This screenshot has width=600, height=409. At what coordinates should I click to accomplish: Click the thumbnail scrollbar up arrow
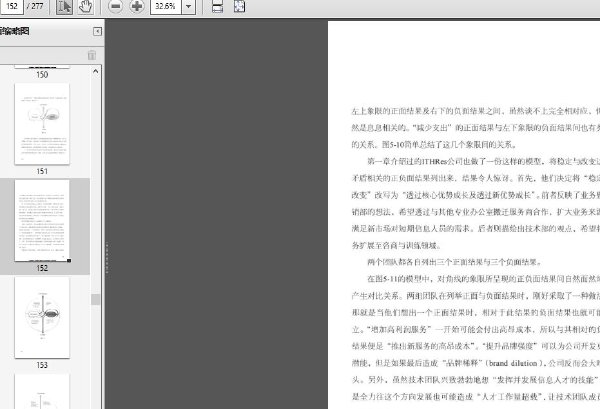click(96, 71)
